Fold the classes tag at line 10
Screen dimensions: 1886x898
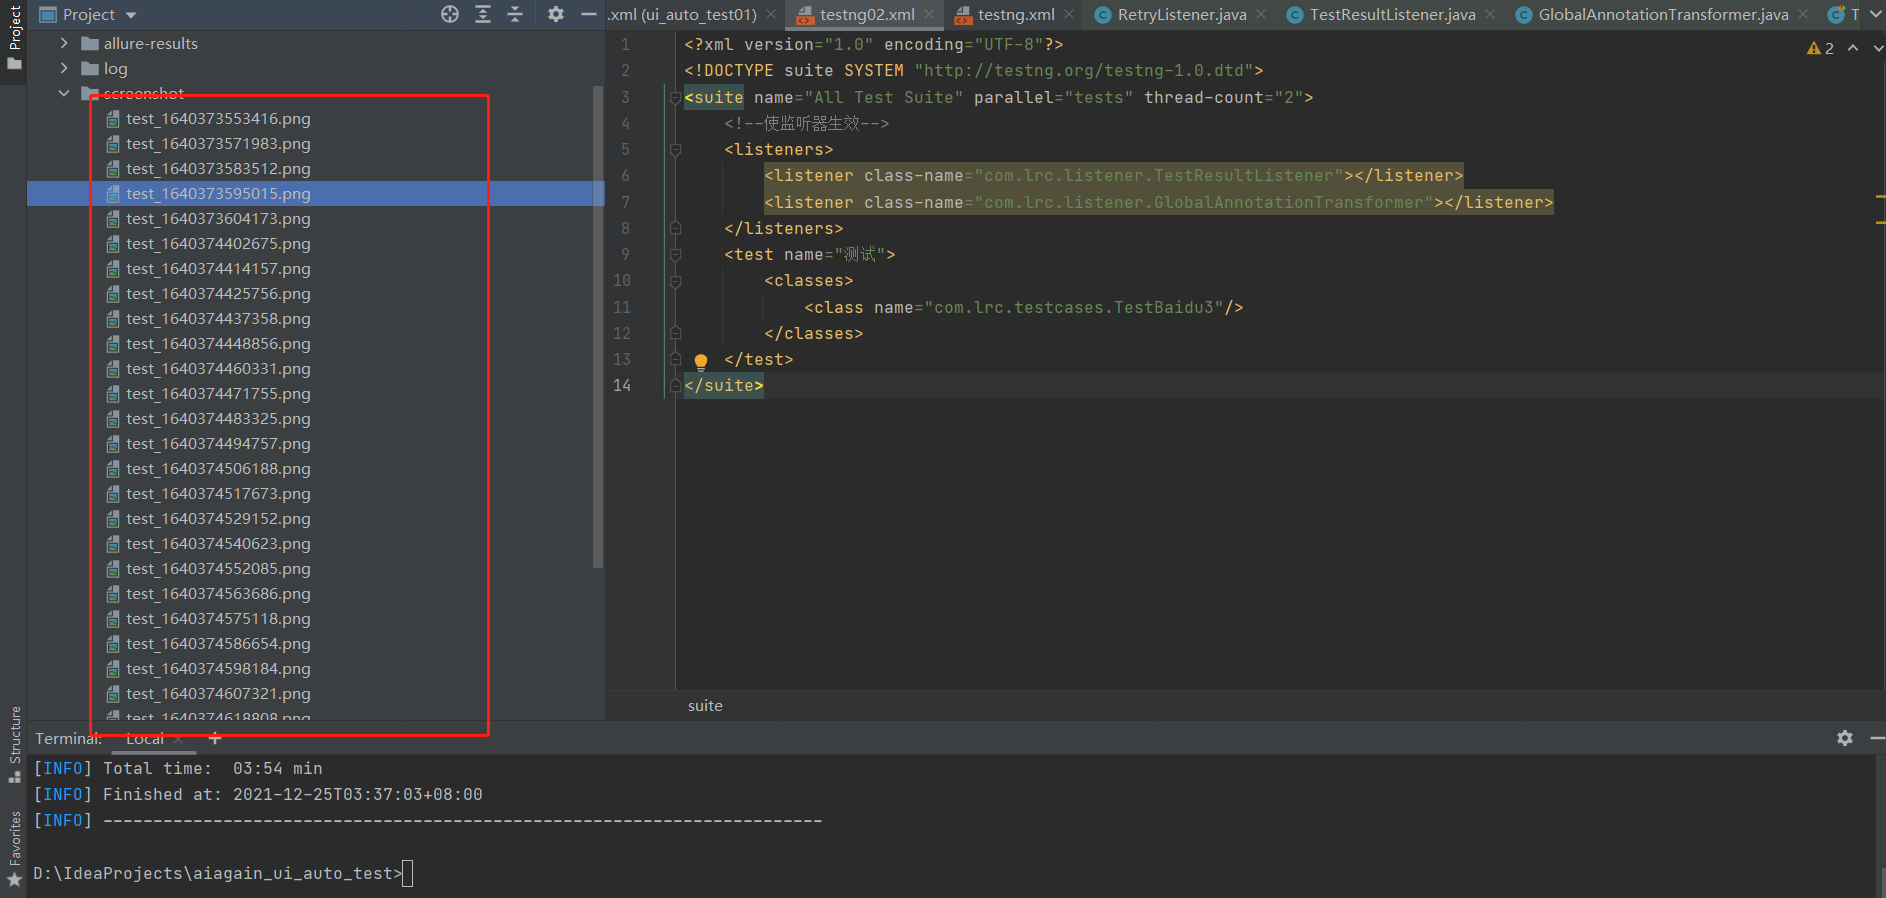coord(675,281)
